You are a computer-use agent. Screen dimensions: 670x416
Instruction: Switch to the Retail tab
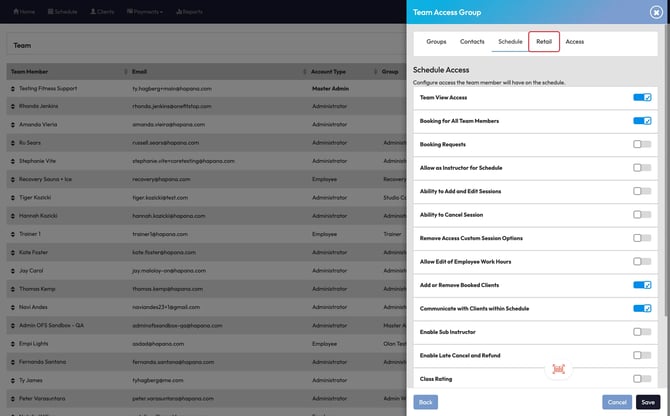(x=544, y=41)
